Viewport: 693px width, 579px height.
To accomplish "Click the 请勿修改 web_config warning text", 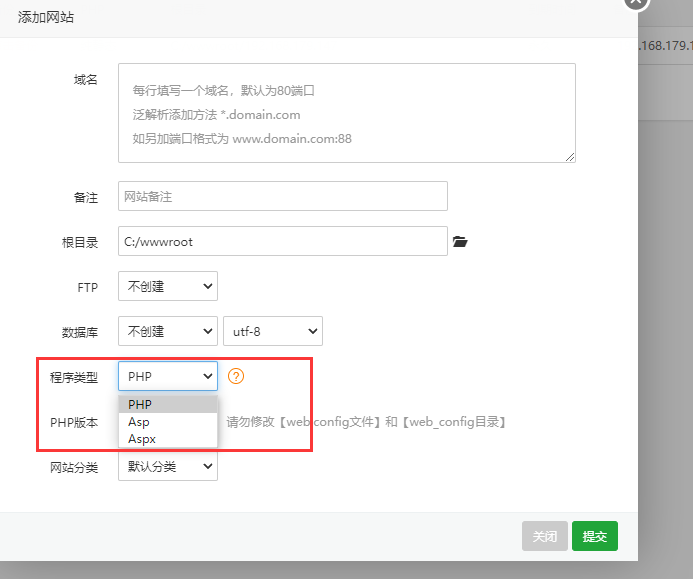I will click(367, 422).
